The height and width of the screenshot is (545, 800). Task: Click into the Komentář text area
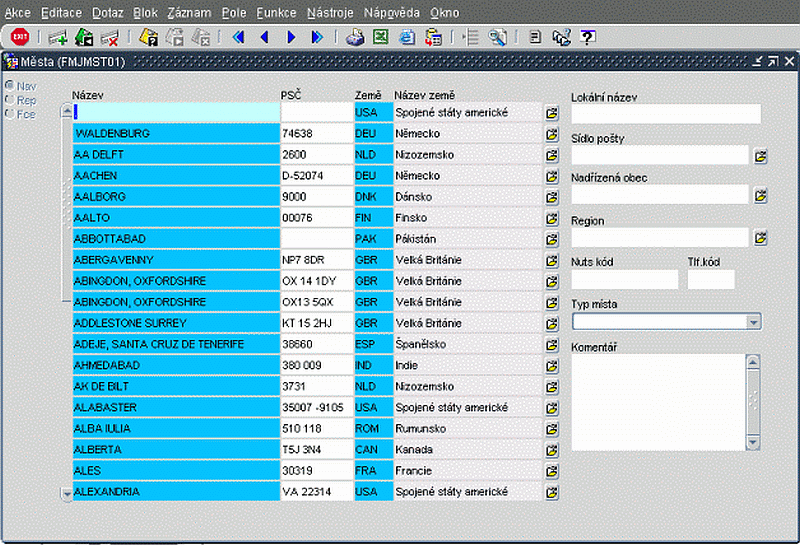[x=658, y=402]
